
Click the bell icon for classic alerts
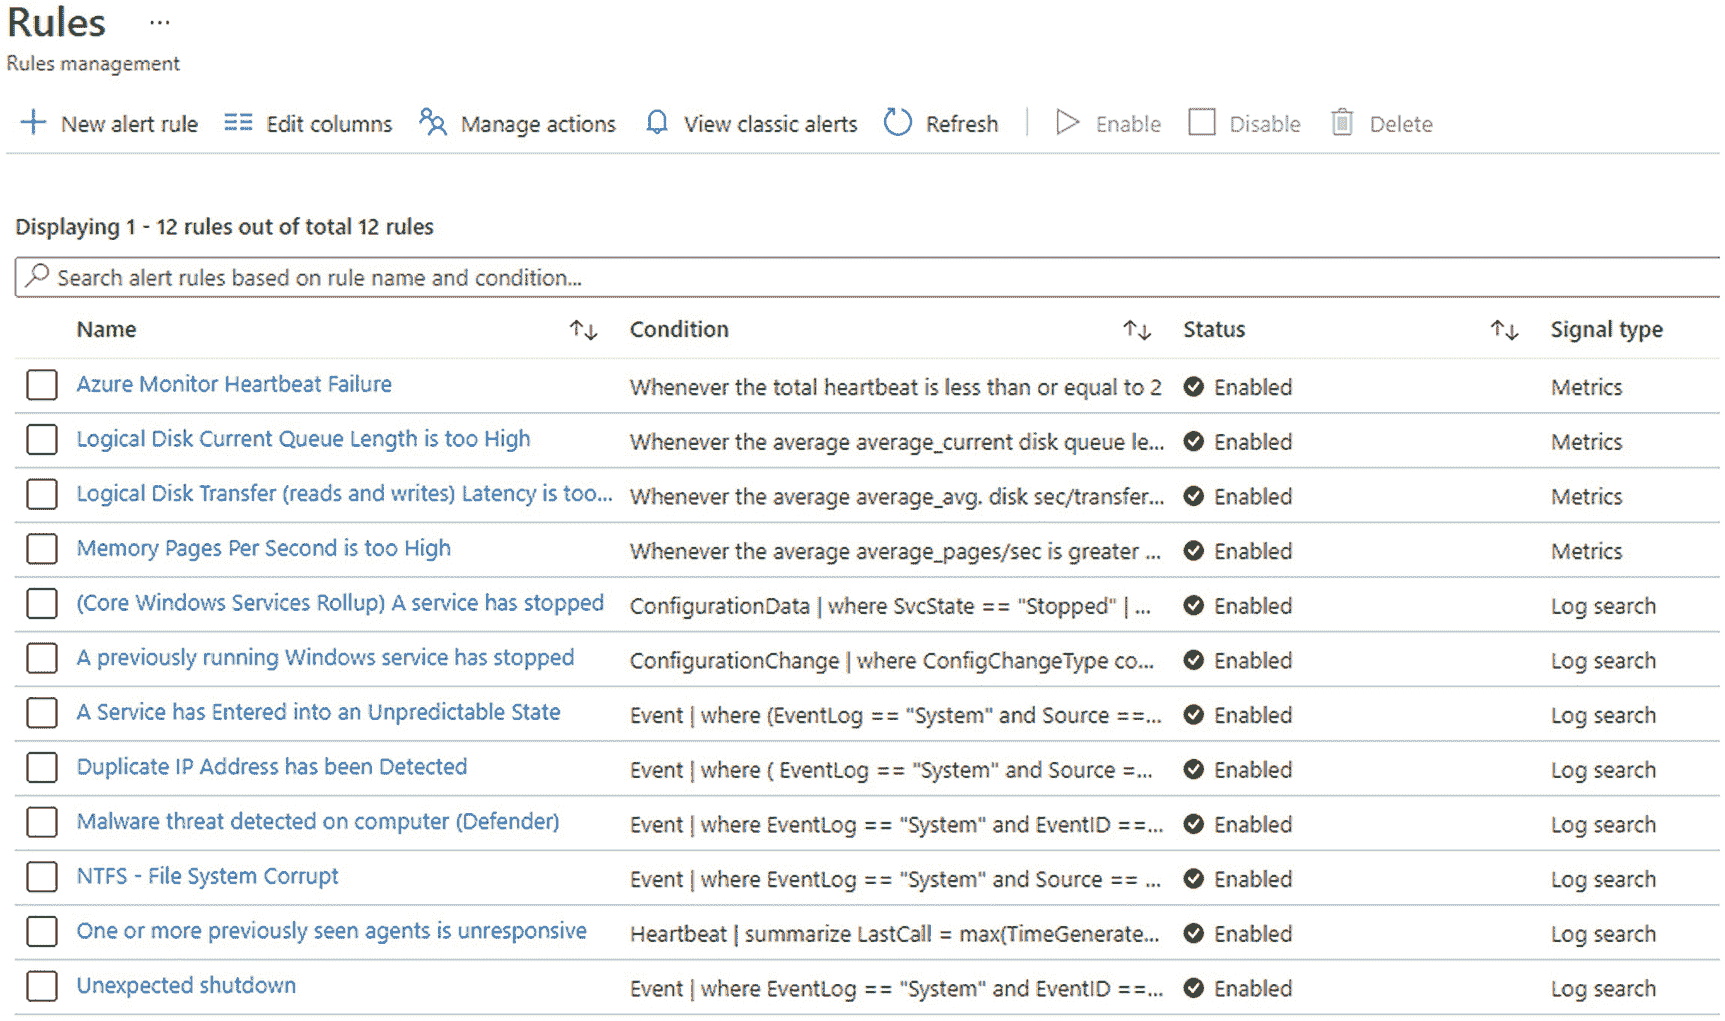pos(656,123)
